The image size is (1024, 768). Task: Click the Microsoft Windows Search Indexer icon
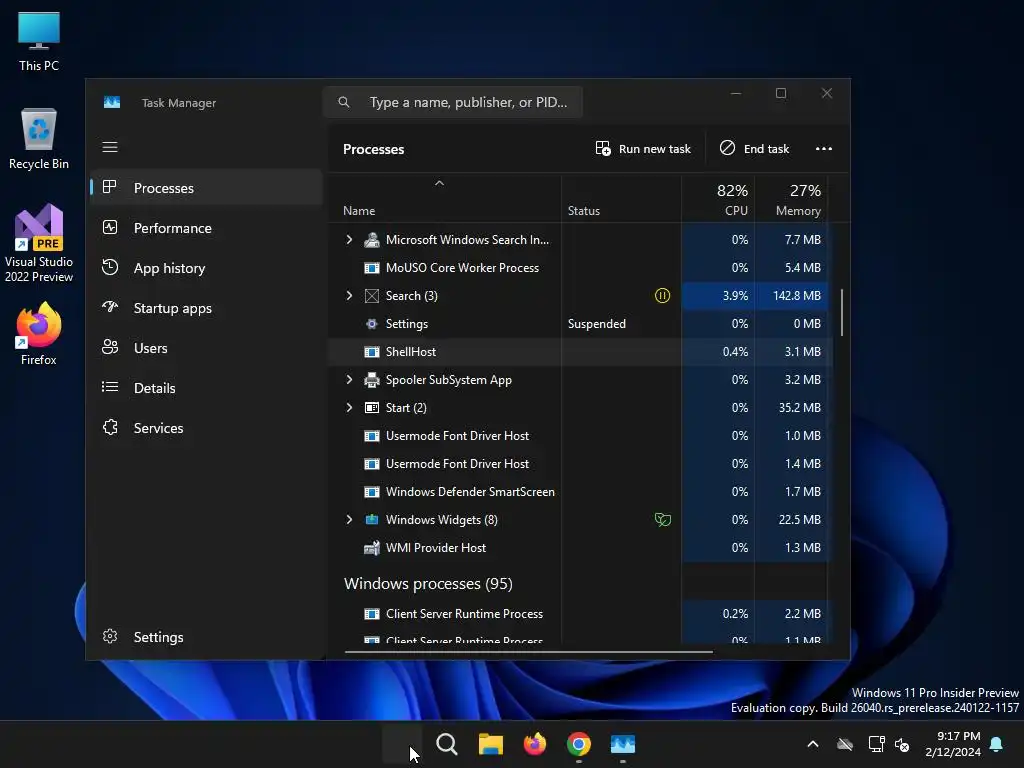[372, 240]
